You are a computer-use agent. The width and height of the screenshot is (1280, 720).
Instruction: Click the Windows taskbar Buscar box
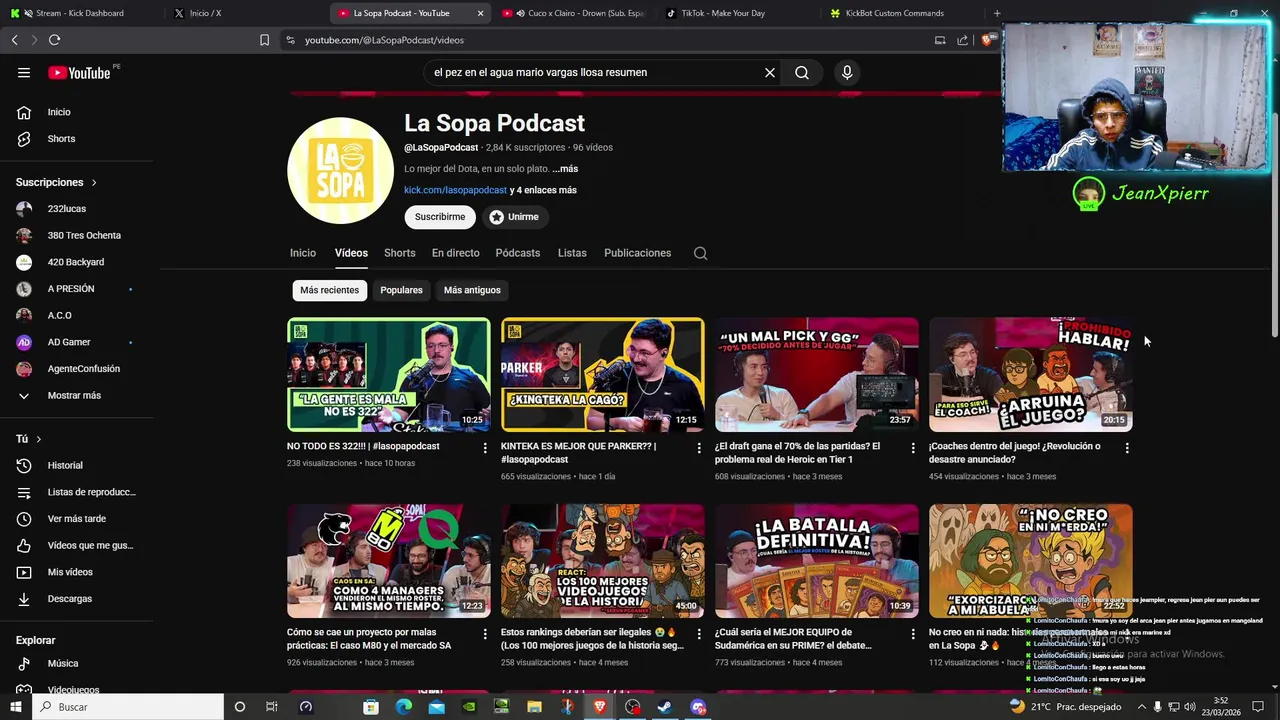point(127,707)
